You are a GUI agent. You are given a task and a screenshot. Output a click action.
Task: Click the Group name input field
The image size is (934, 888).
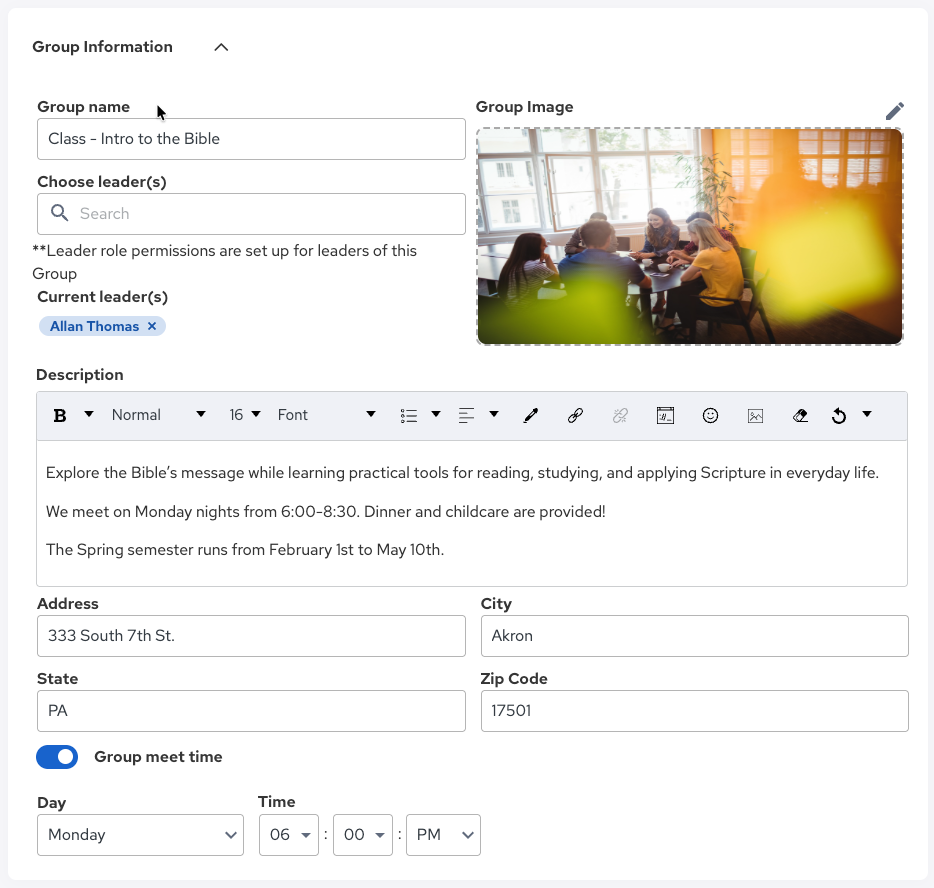251,139
